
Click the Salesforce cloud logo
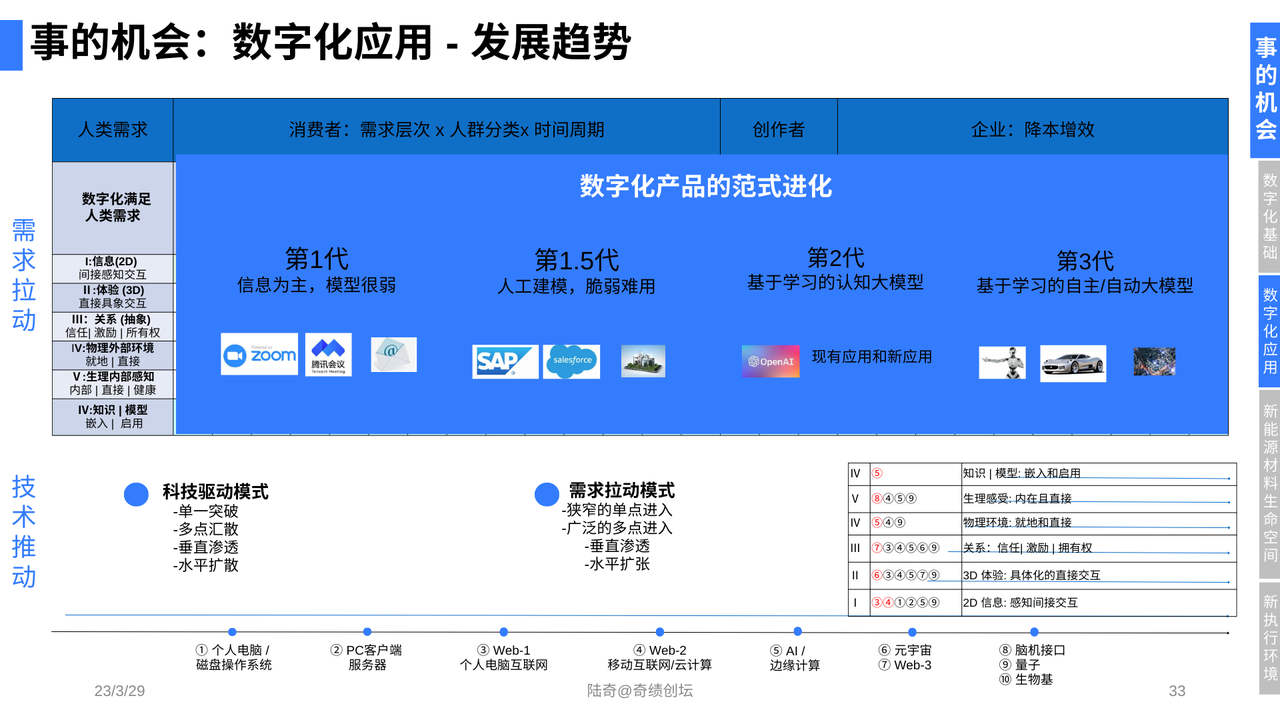(x=571, y=361)
